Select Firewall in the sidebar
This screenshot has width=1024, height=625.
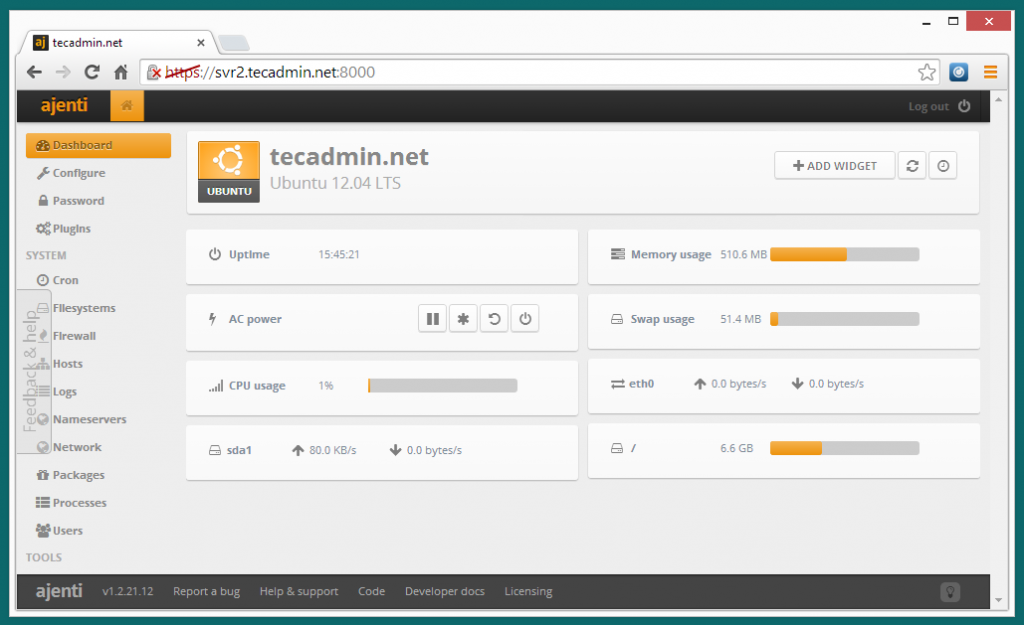(x=74, y=336)
